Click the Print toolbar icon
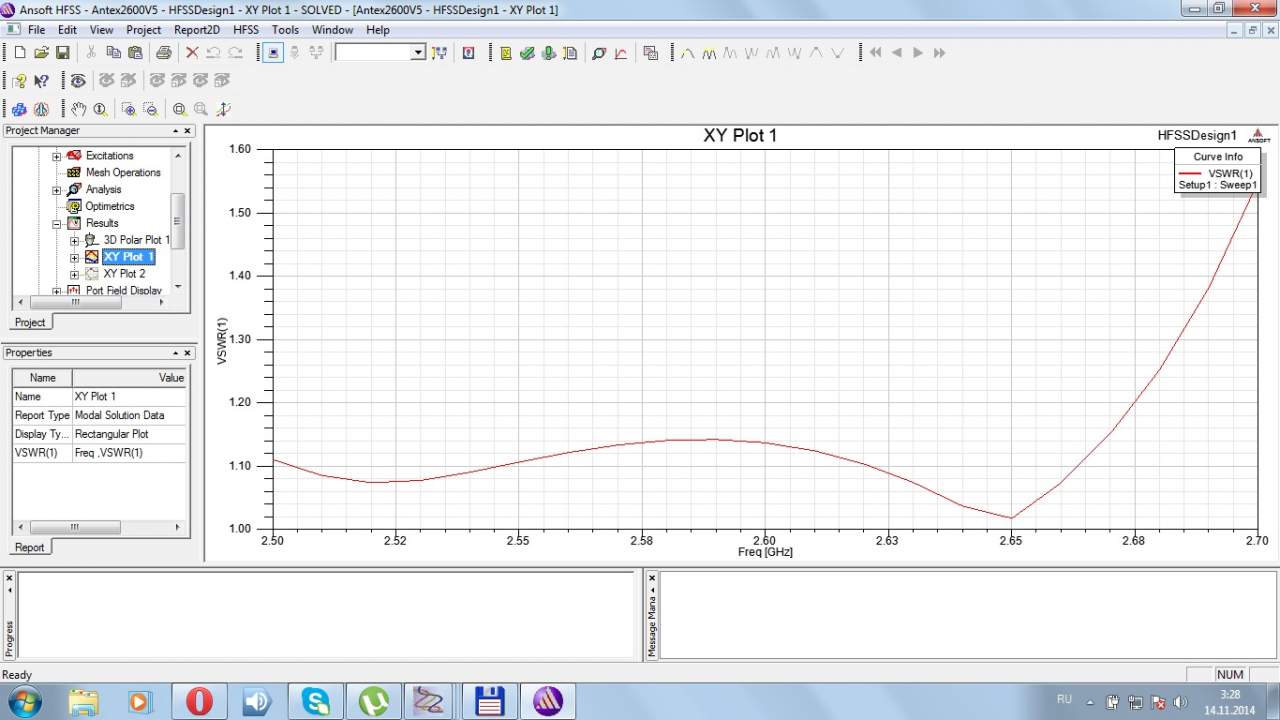The height and width of the screenshot is (720, 1280). 163,53
